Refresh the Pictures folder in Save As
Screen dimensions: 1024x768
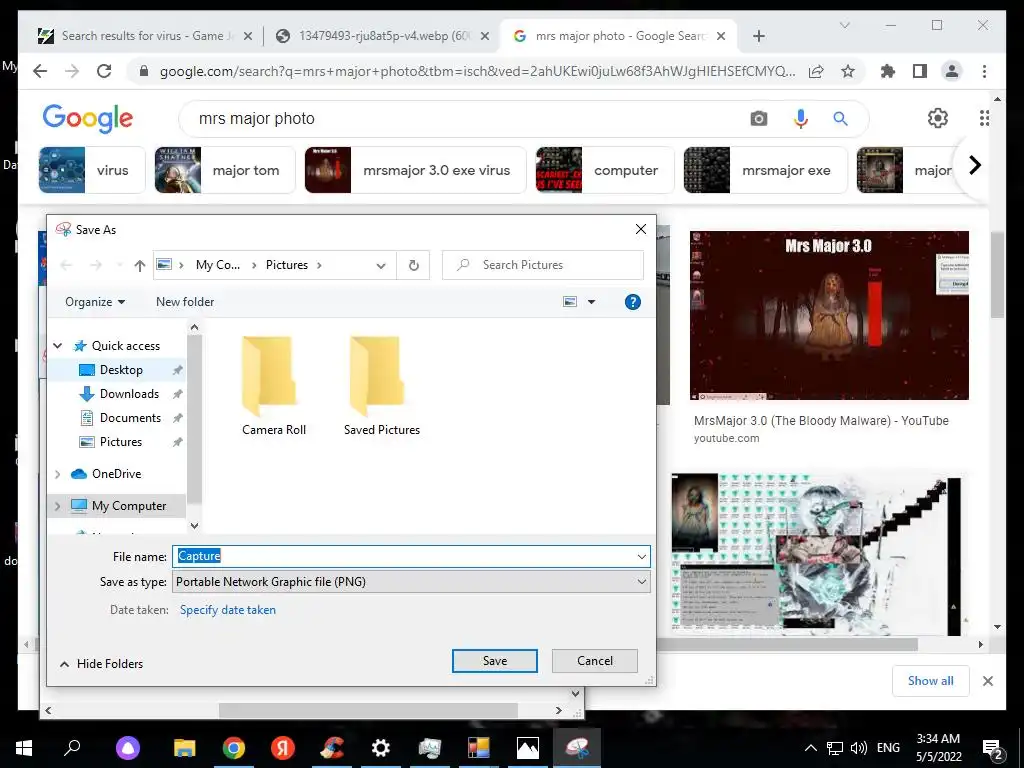pyautogui.click(x=413, y=265)
